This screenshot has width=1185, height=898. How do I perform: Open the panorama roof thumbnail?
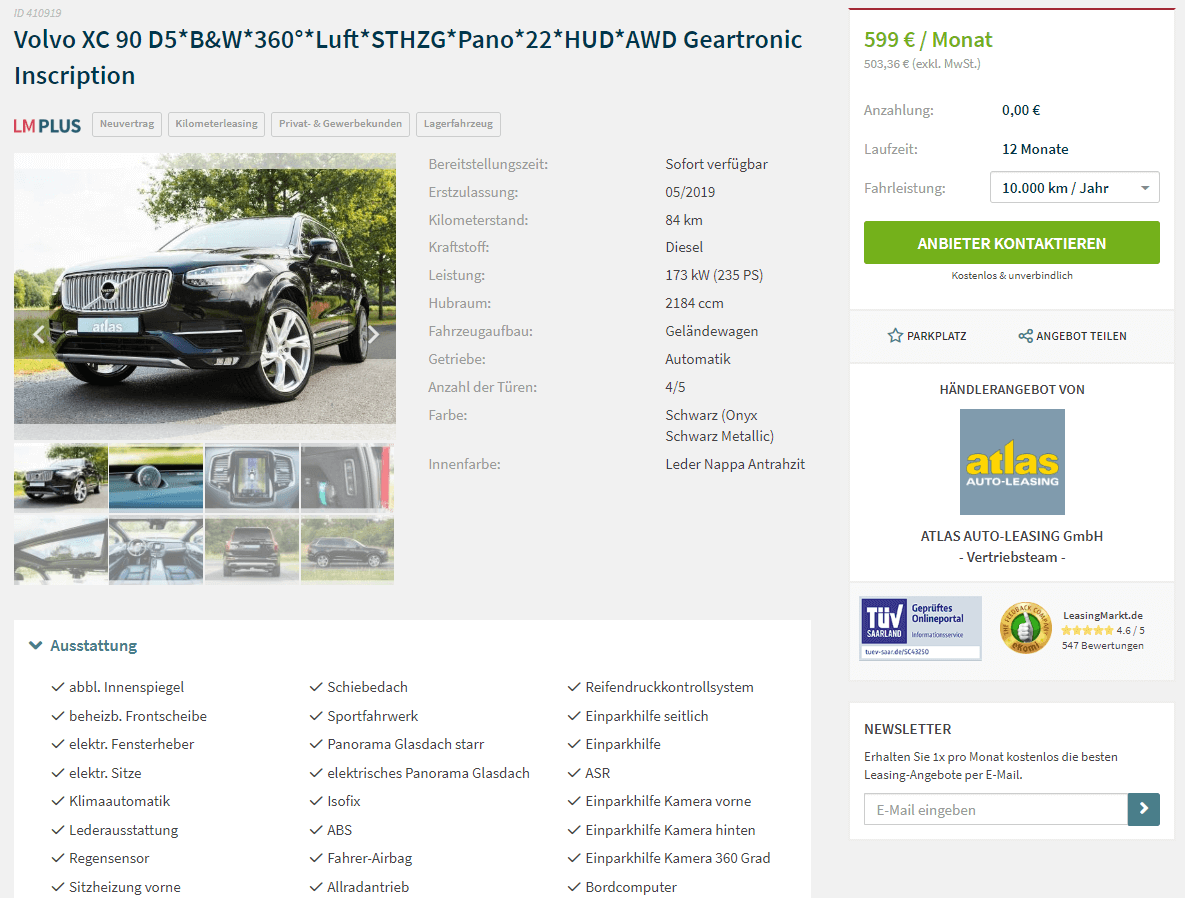coord(60,551)
